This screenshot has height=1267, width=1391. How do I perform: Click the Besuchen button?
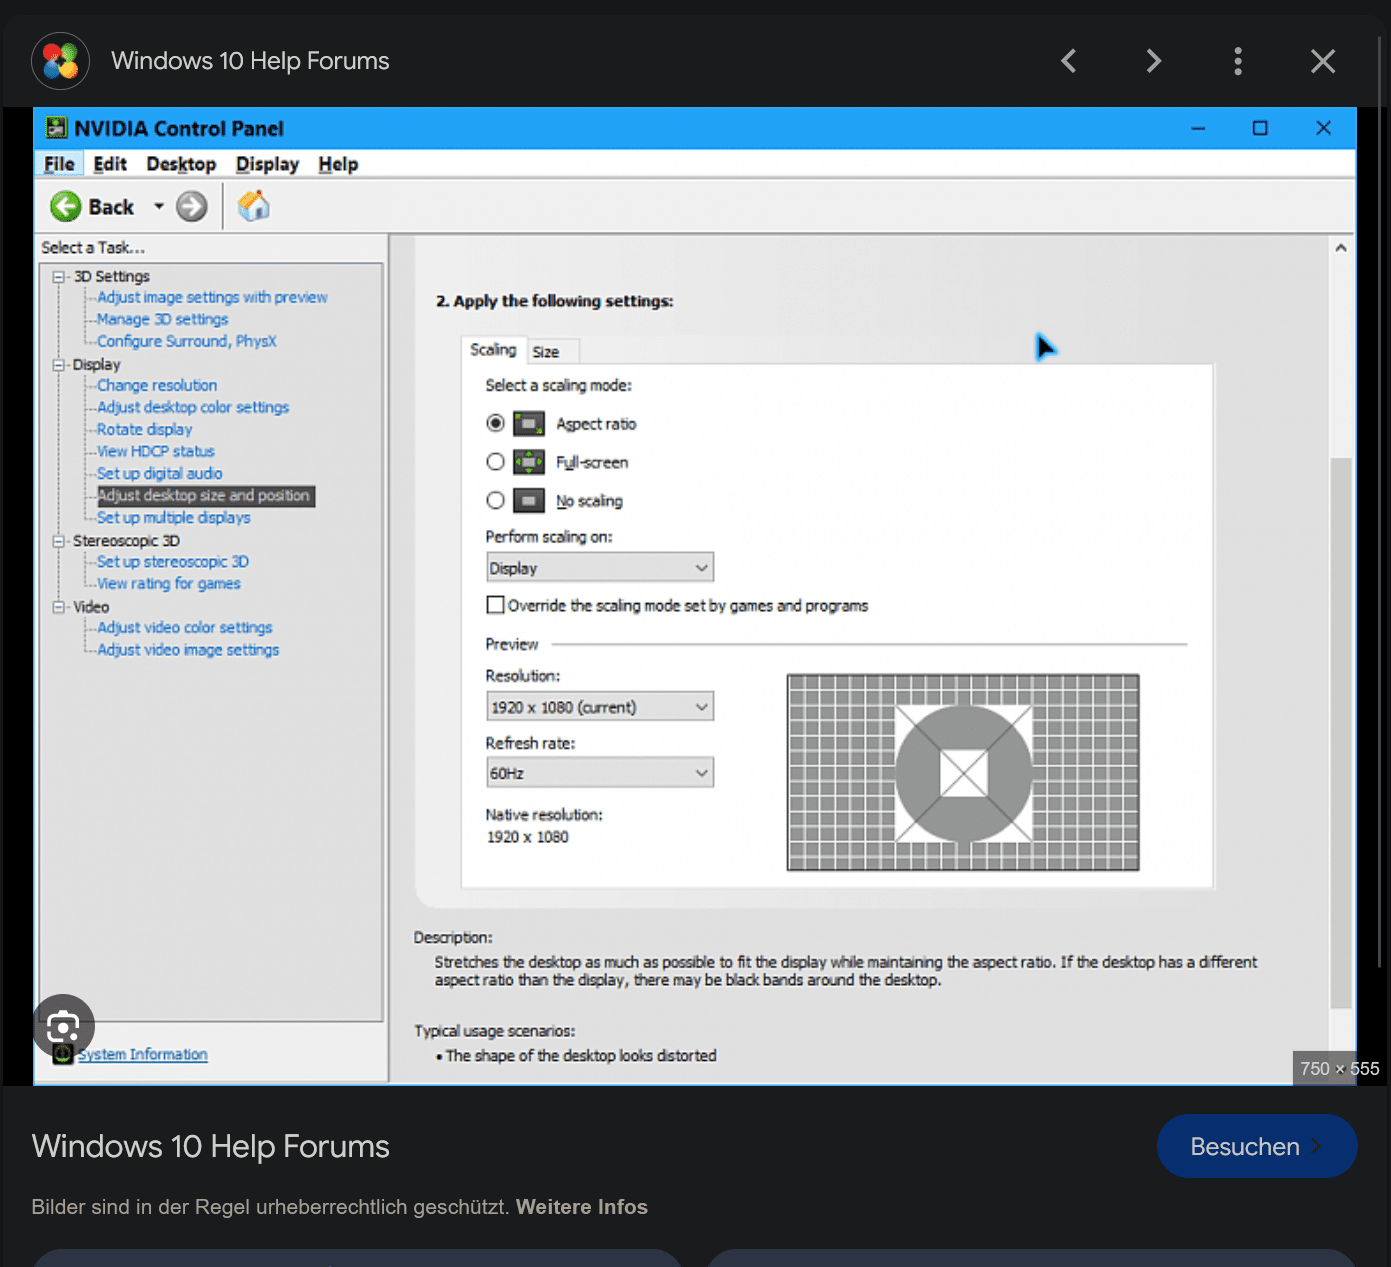click(1257, 1146)
